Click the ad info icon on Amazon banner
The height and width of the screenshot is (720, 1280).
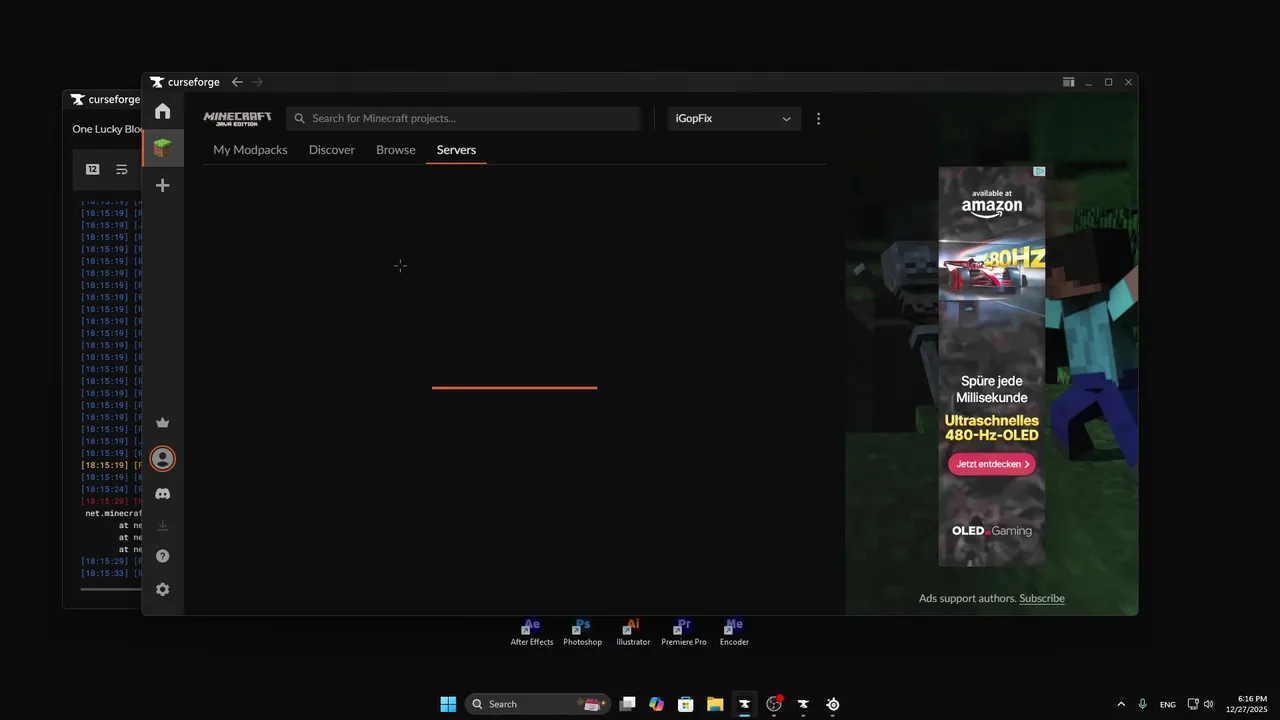tap(1039, 171)
